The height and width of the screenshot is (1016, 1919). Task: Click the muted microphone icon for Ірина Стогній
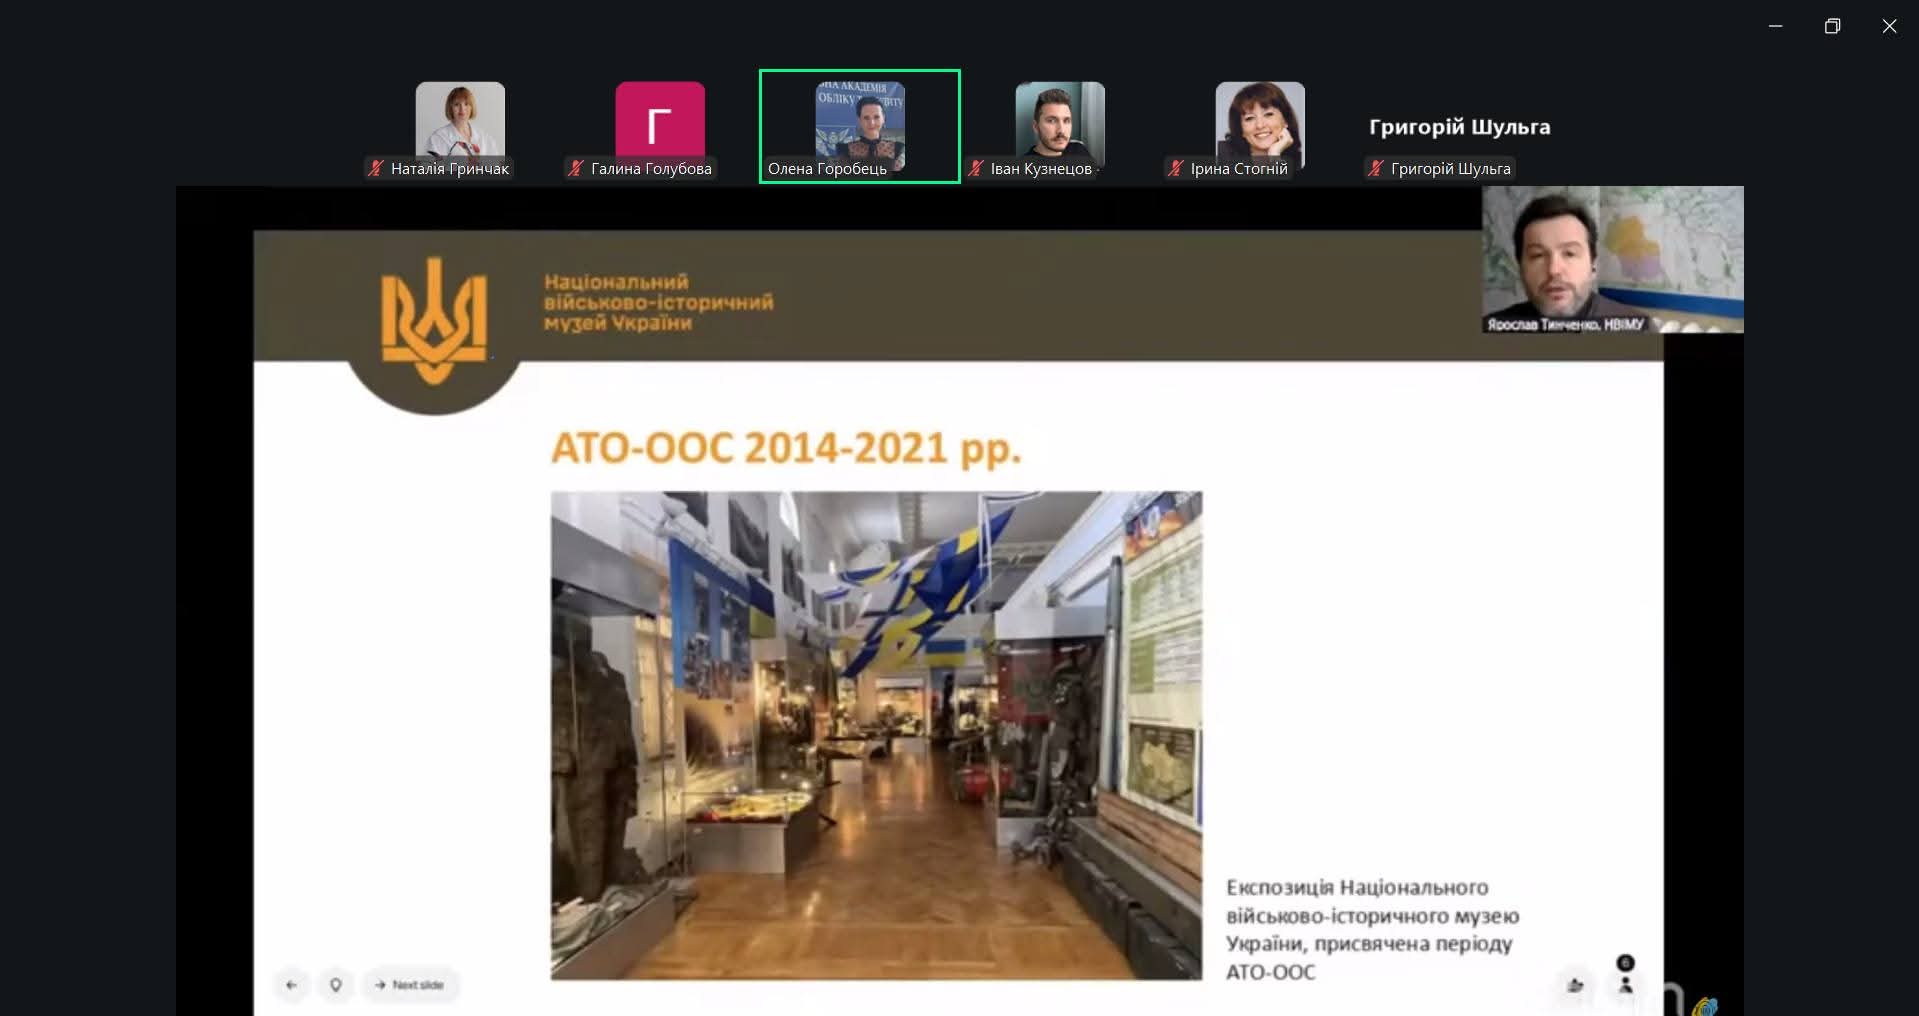tap(1176, 169)
